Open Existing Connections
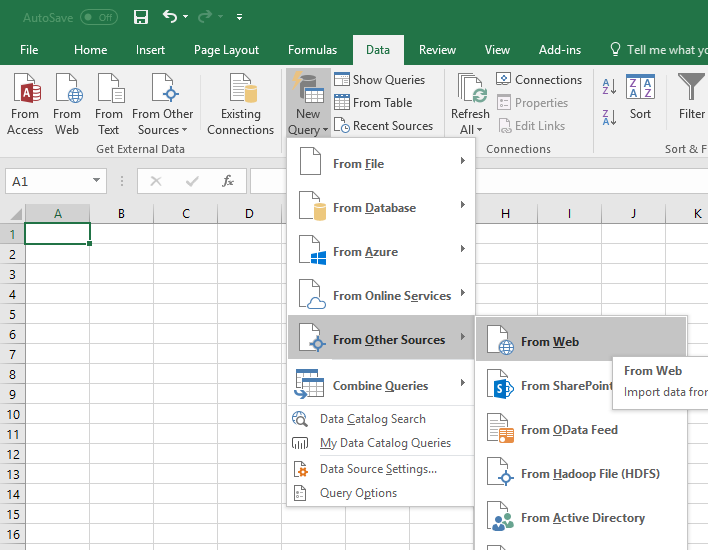 tap(240, 104)
